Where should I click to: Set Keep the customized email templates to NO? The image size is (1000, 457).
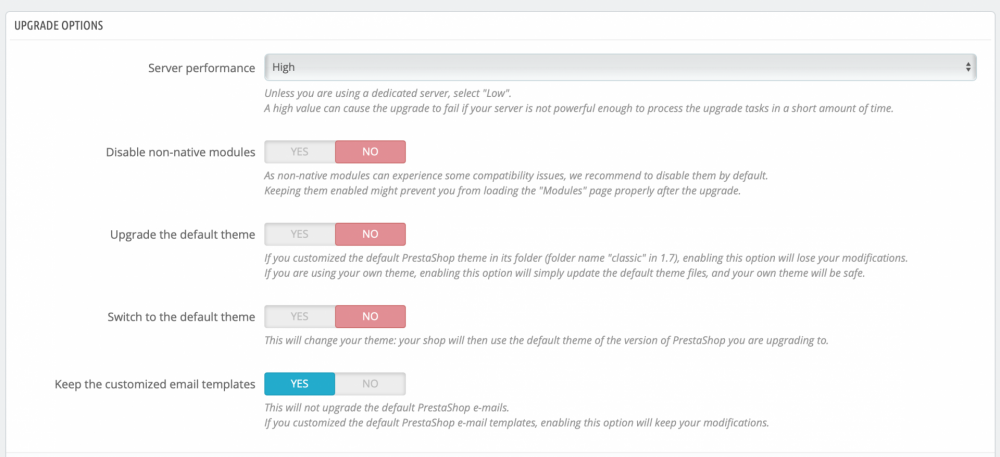tap(370, 384)
